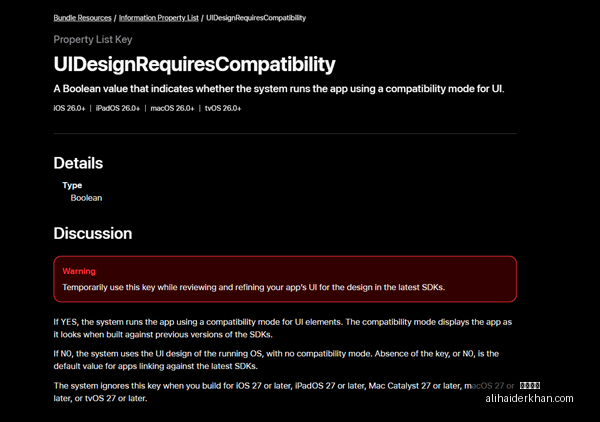
Task: Select the iPadOS 26.0+ availability badge
Action: (x=118, y=108)
